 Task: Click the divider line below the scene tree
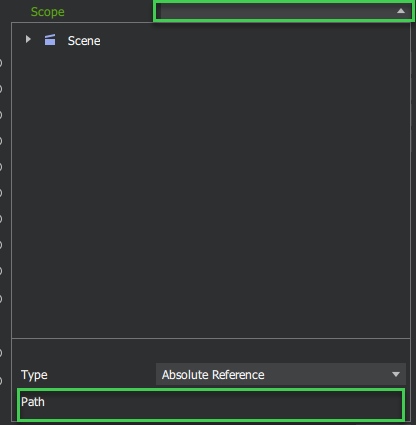[211, 338]
